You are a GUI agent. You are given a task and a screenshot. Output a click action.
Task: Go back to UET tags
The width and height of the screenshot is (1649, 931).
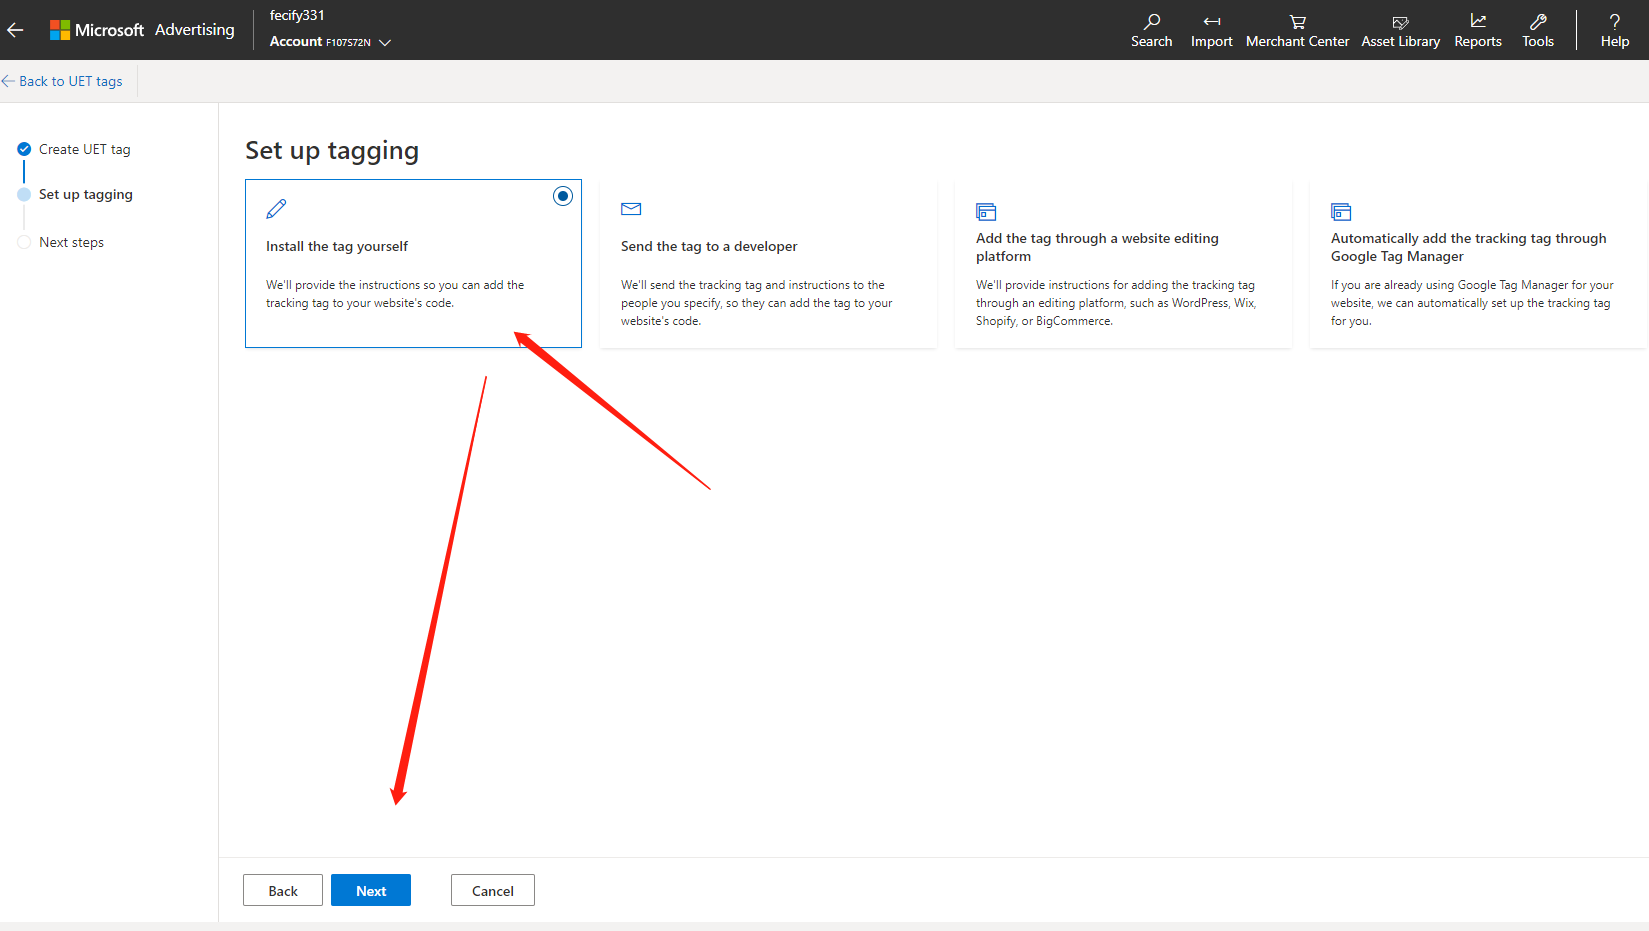click(62, 81)
